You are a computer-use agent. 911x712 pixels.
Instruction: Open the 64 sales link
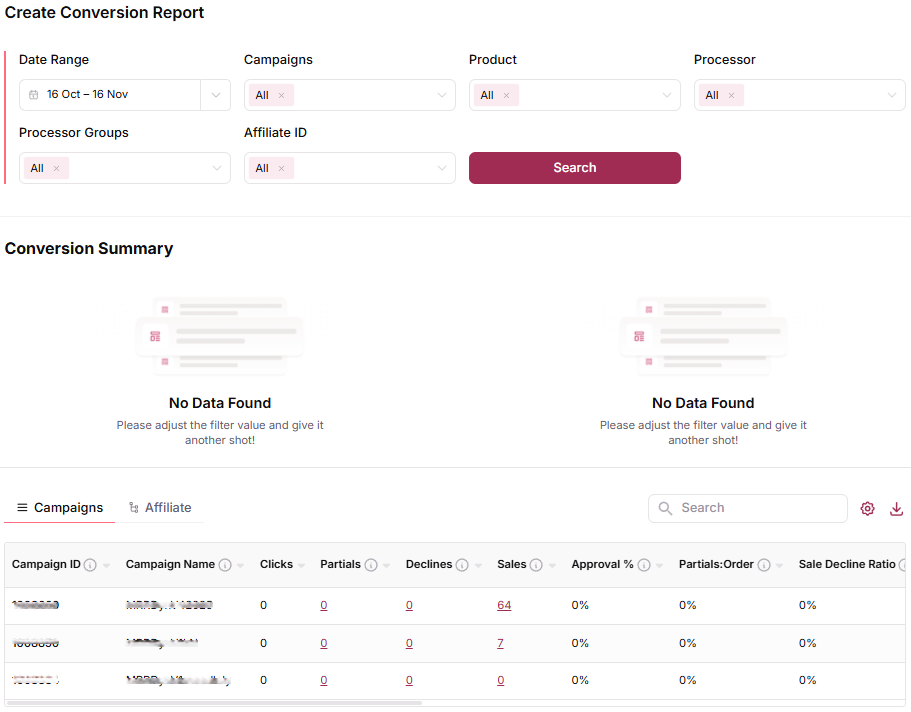tap(504, 606)
